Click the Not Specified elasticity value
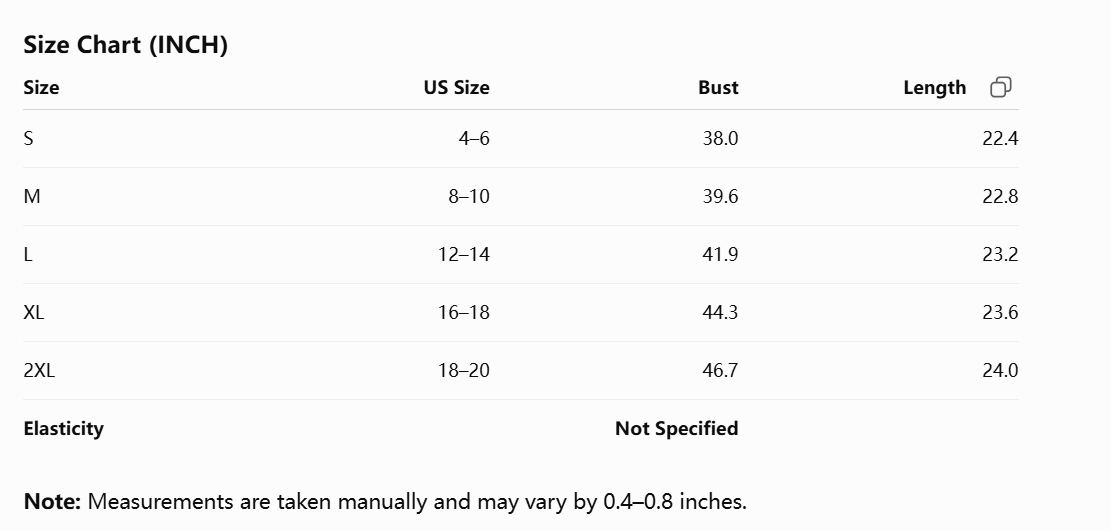Viewport: 1111px width, 531px height. 677,429
